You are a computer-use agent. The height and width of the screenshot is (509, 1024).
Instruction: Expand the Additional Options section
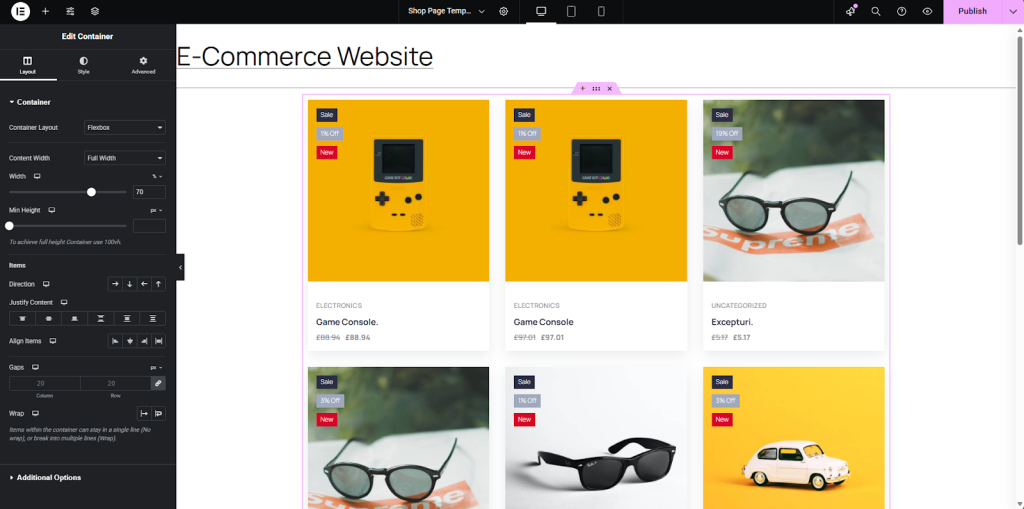tap(45, 478)
